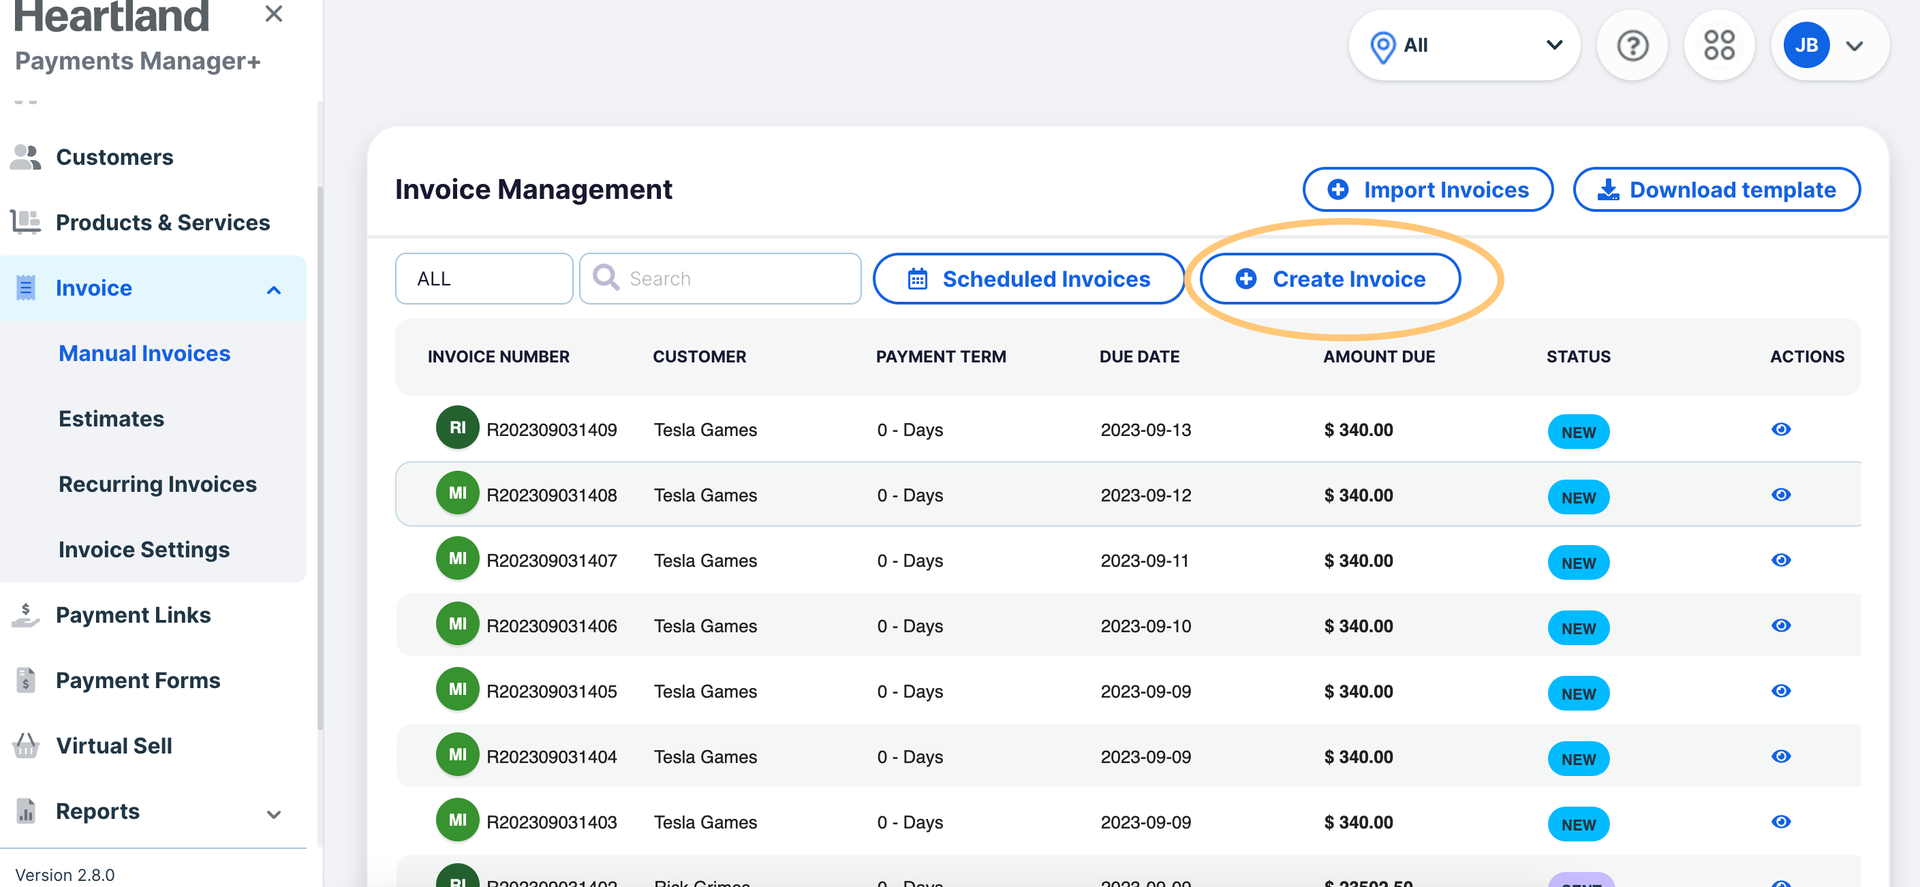Click the Download template button
1920x887 pixels.
(1717, 189)
